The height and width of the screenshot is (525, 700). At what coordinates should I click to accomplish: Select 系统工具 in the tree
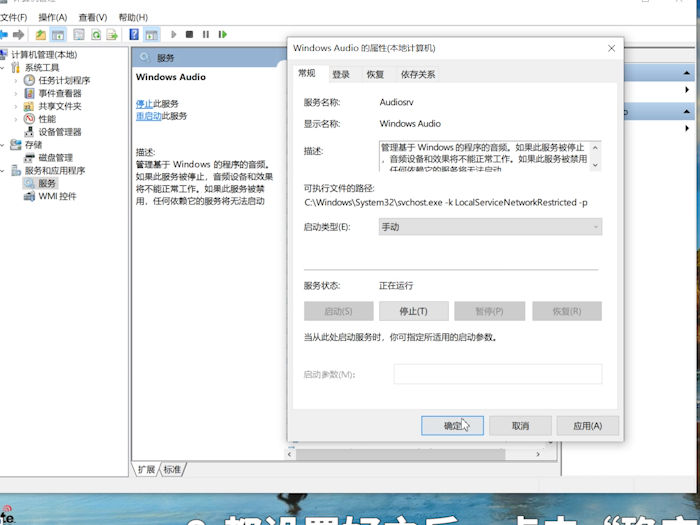point(42,67)
